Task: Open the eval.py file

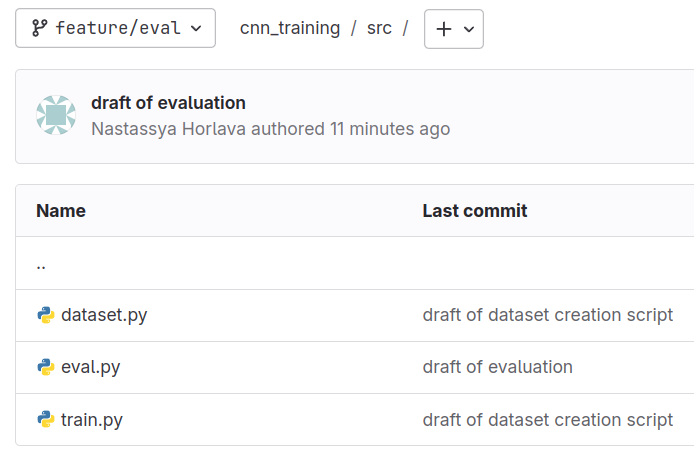Action: click(90, 367)
